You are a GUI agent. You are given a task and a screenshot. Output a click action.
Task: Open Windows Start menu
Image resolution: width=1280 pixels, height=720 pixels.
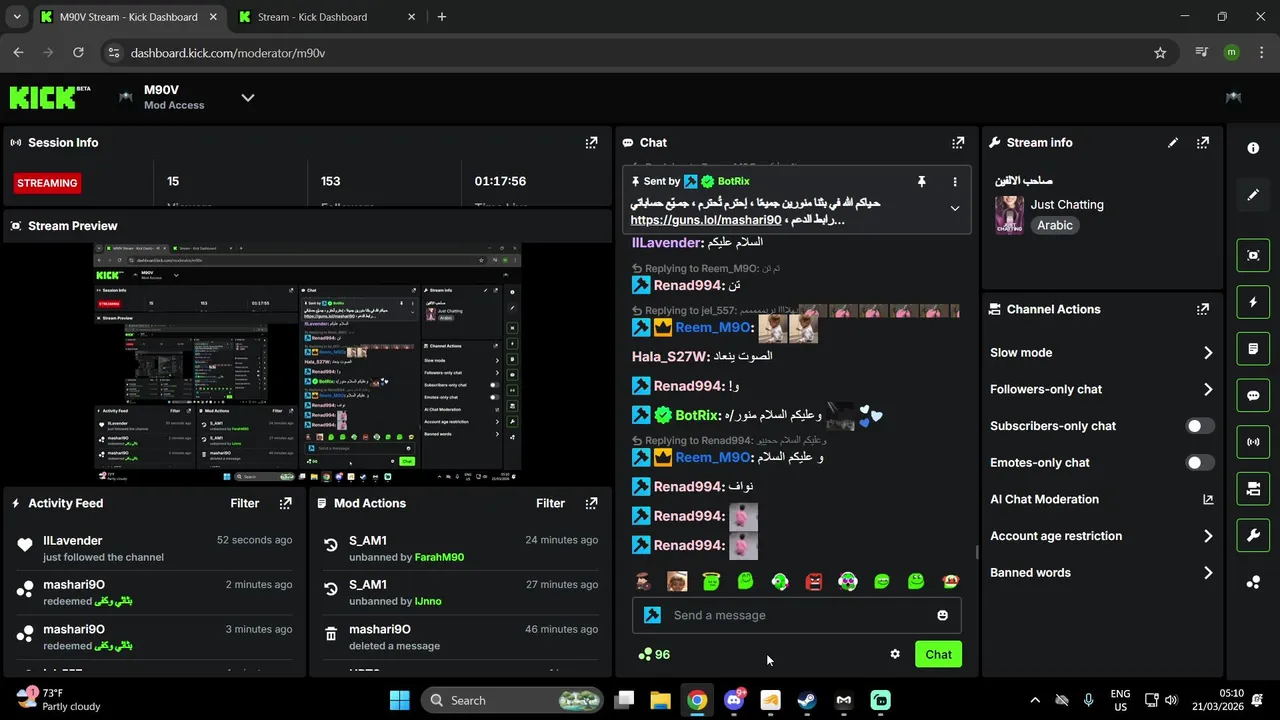click(399, 700)
